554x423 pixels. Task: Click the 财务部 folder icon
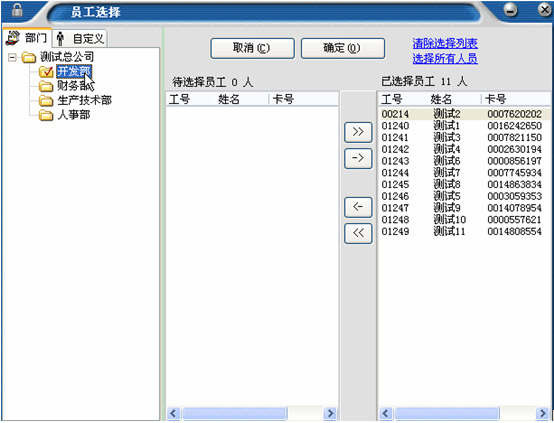[x=46, y=86]
